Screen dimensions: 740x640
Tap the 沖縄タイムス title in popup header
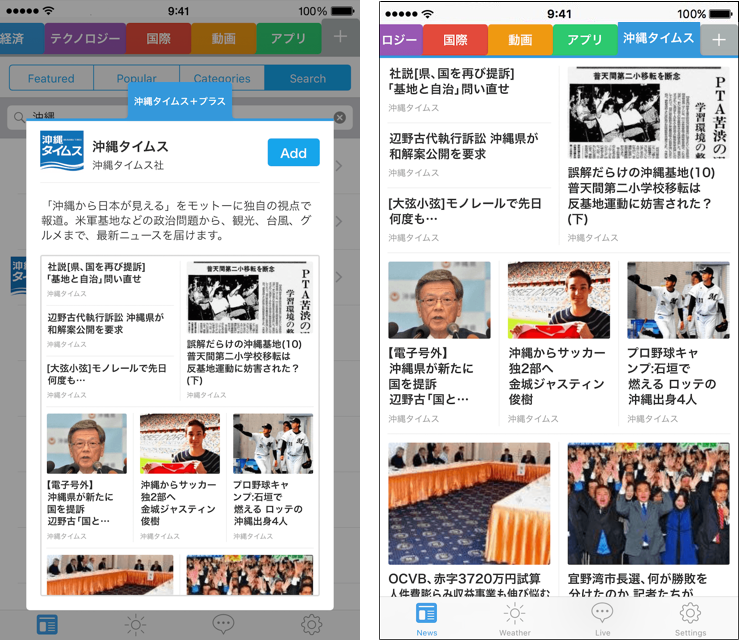130,146
